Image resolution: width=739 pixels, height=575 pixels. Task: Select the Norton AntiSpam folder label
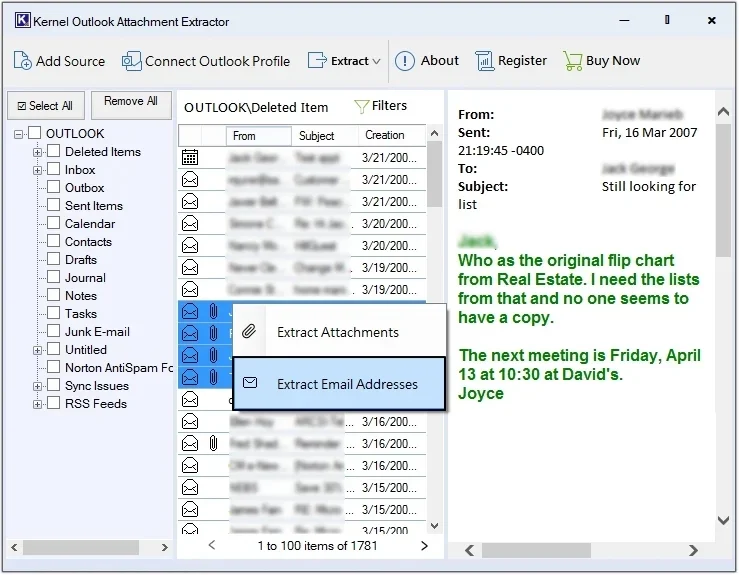tap(119, 368)
